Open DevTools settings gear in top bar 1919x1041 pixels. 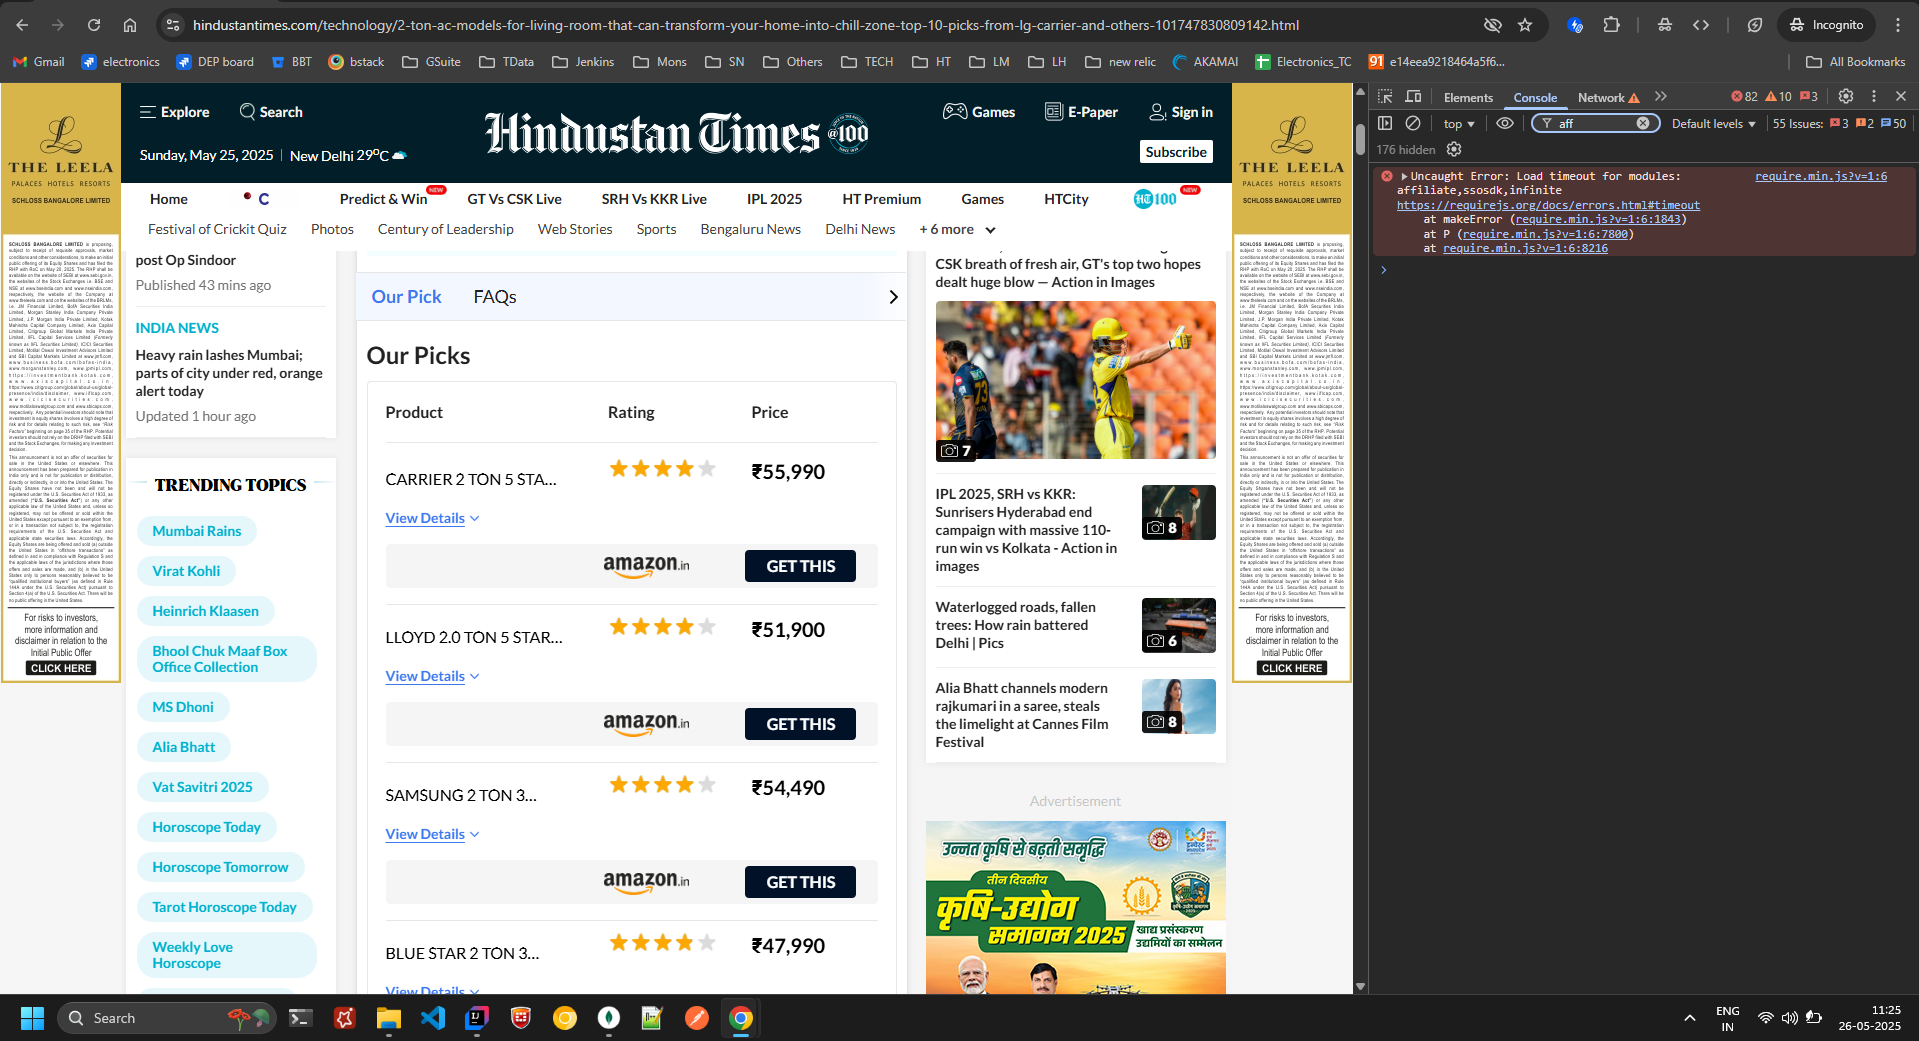click(x=1846, y=97)
